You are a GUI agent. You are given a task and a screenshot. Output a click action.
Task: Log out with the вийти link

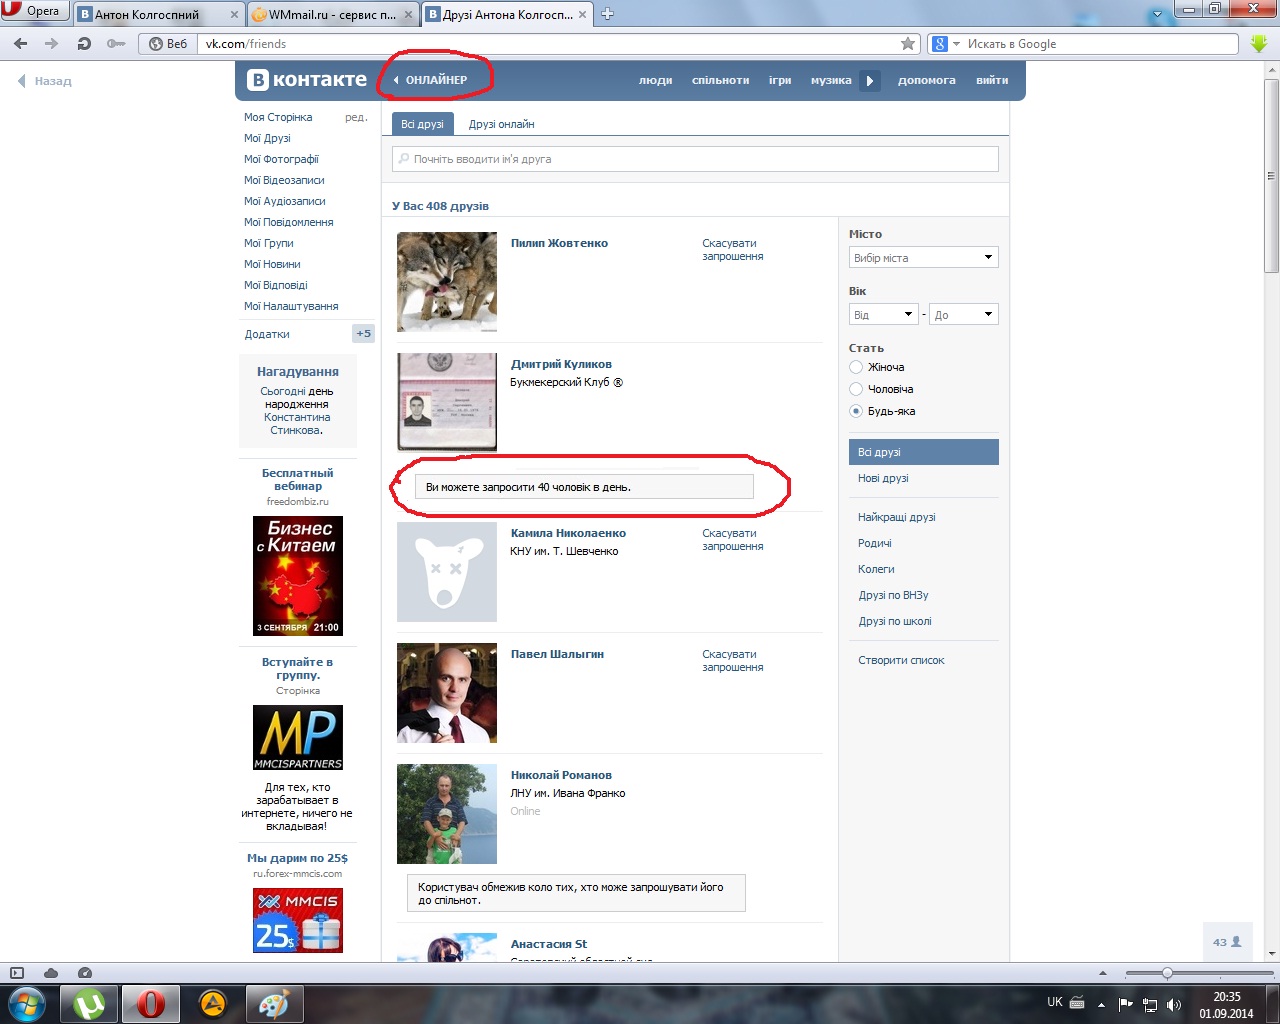(x=992, y=80)
